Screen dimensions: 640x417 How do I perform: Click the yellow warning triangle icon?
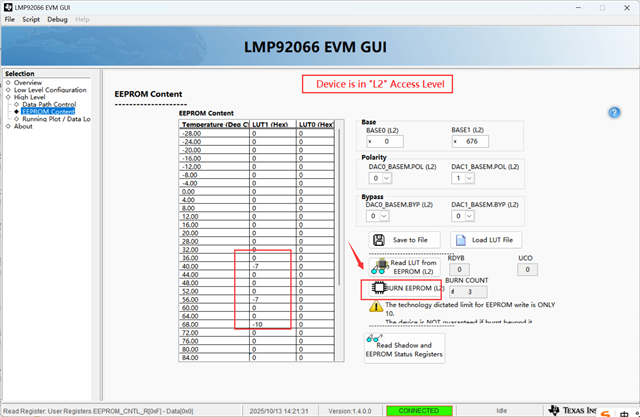376,306
